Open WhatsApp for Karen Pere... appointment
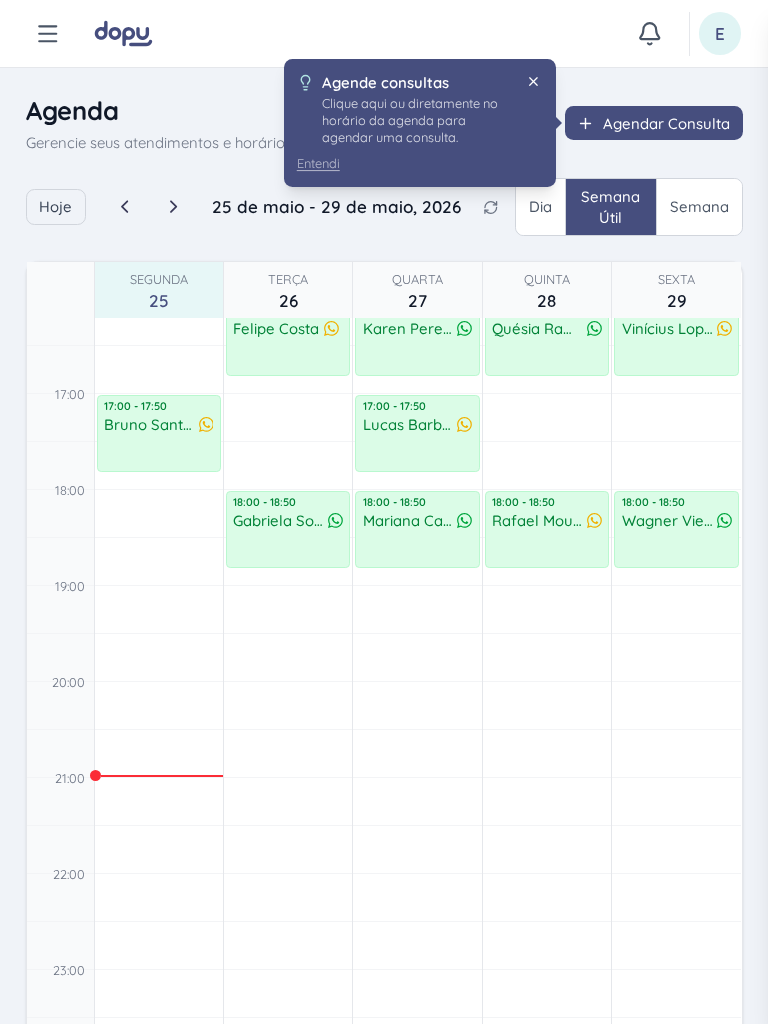The width and height of the screenshot is (768, 1024). click(x=464, y=328)
